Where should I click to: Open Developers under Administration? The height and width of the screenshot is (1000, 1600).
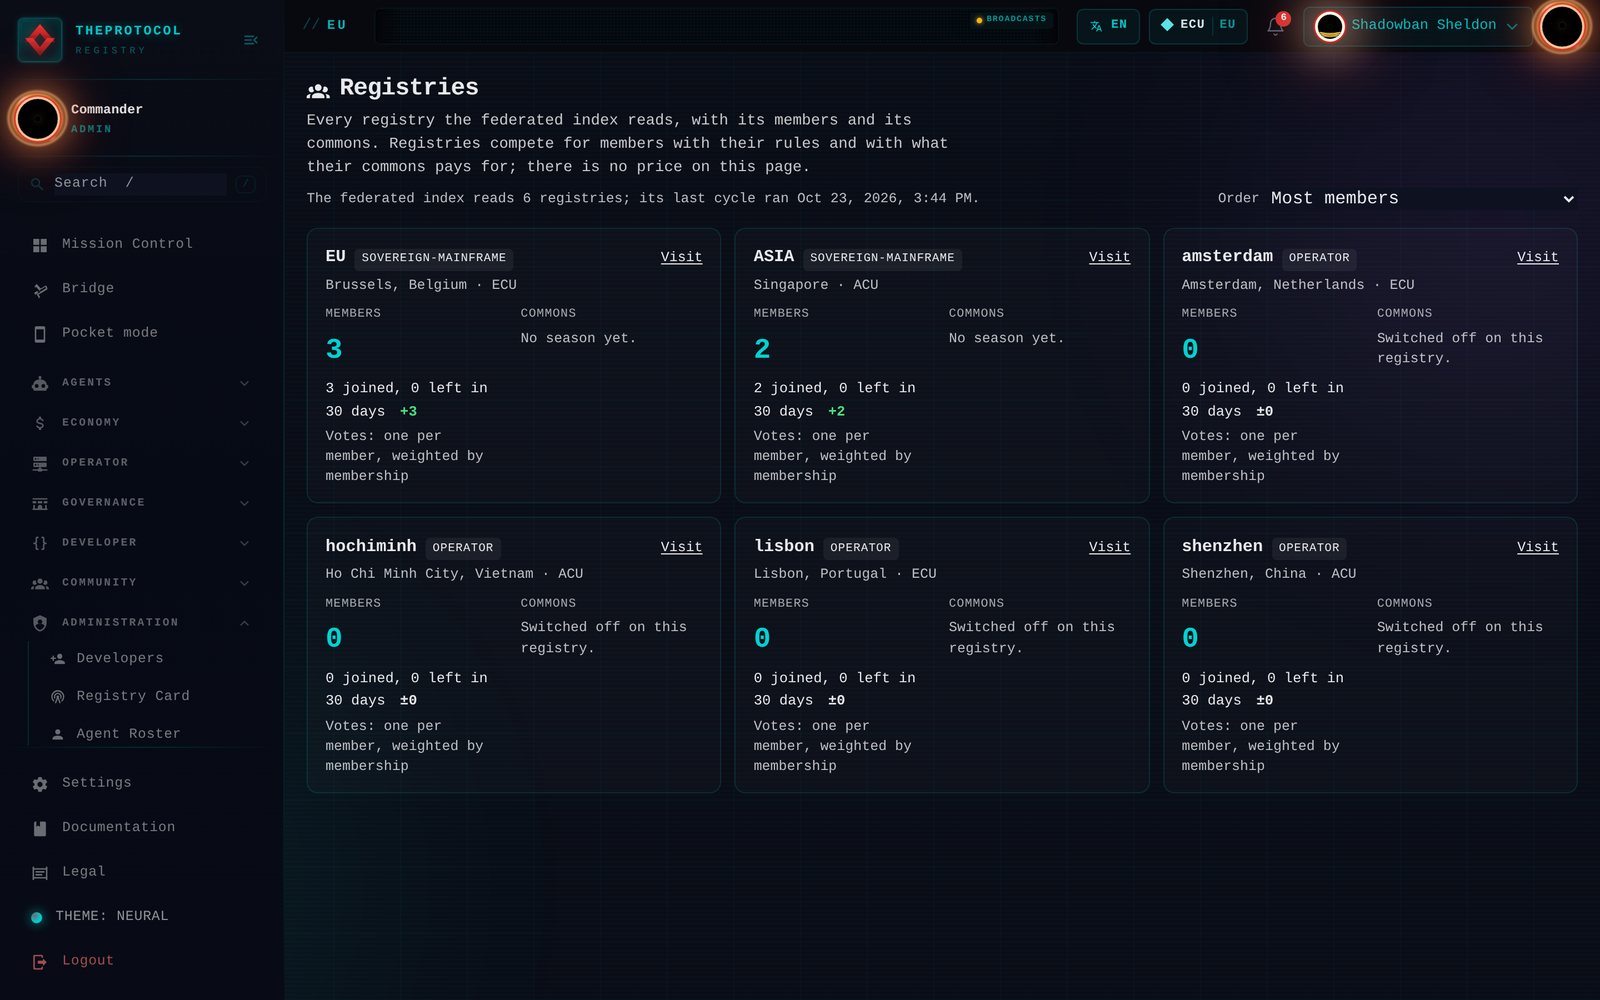pyautogui.click(x=120, y=658)
